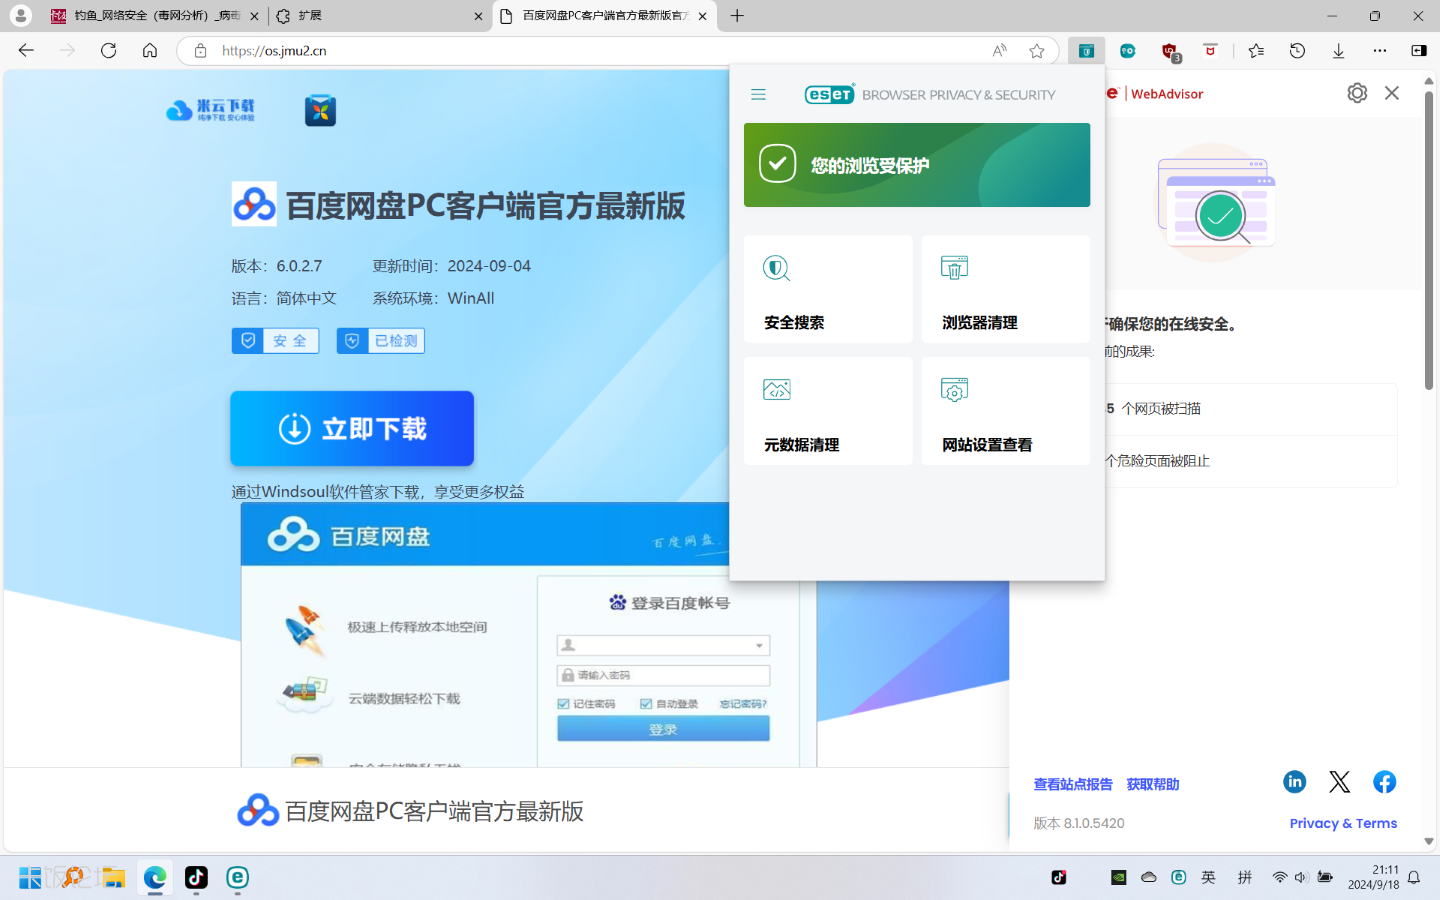Open the browser Downloads icon
Image resolution: width=1440 pixels, height=900 pixels.
click(1338, 51)
